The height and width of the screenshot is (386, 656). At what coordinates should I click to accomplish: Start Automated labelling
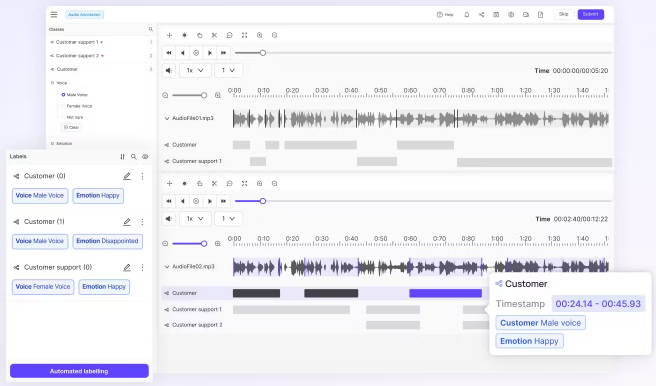(79, 371)
